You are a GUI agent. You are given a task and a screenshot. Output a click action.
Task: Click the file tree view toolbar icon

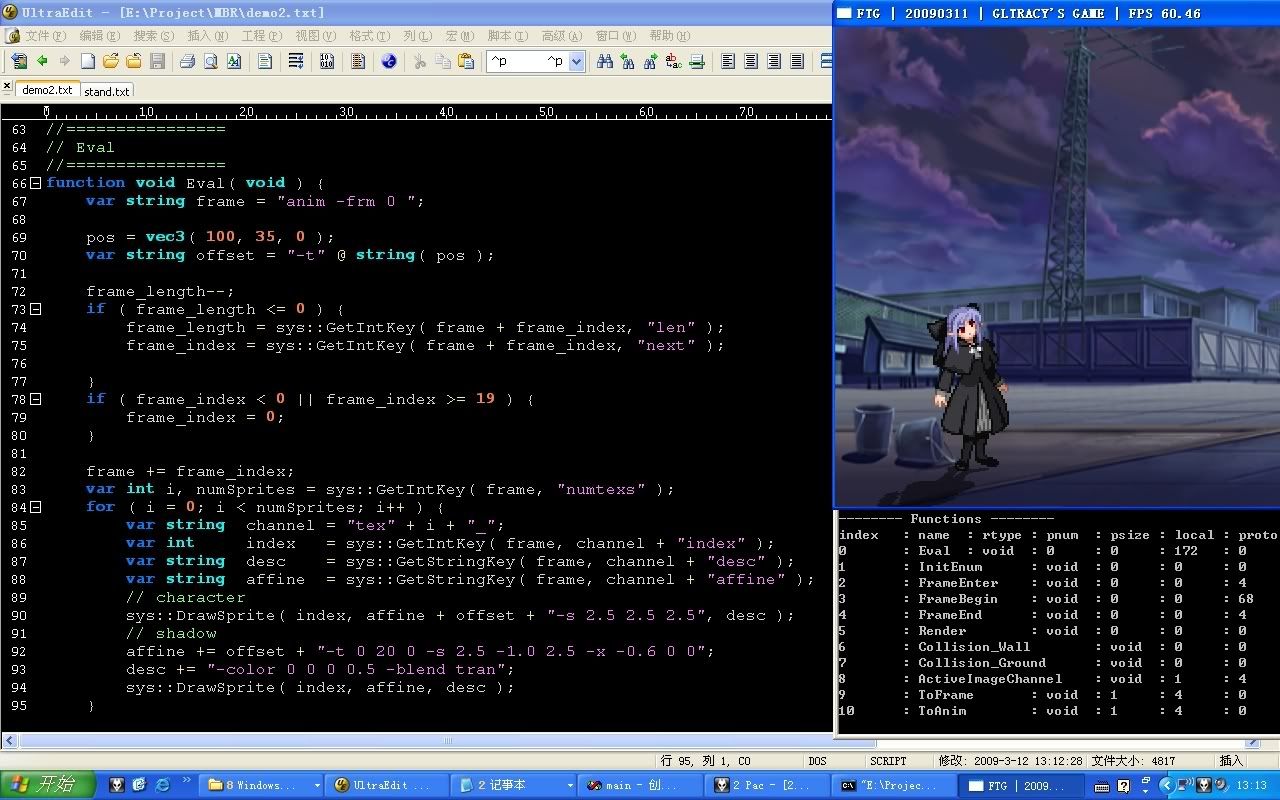[x=18, y=61]
